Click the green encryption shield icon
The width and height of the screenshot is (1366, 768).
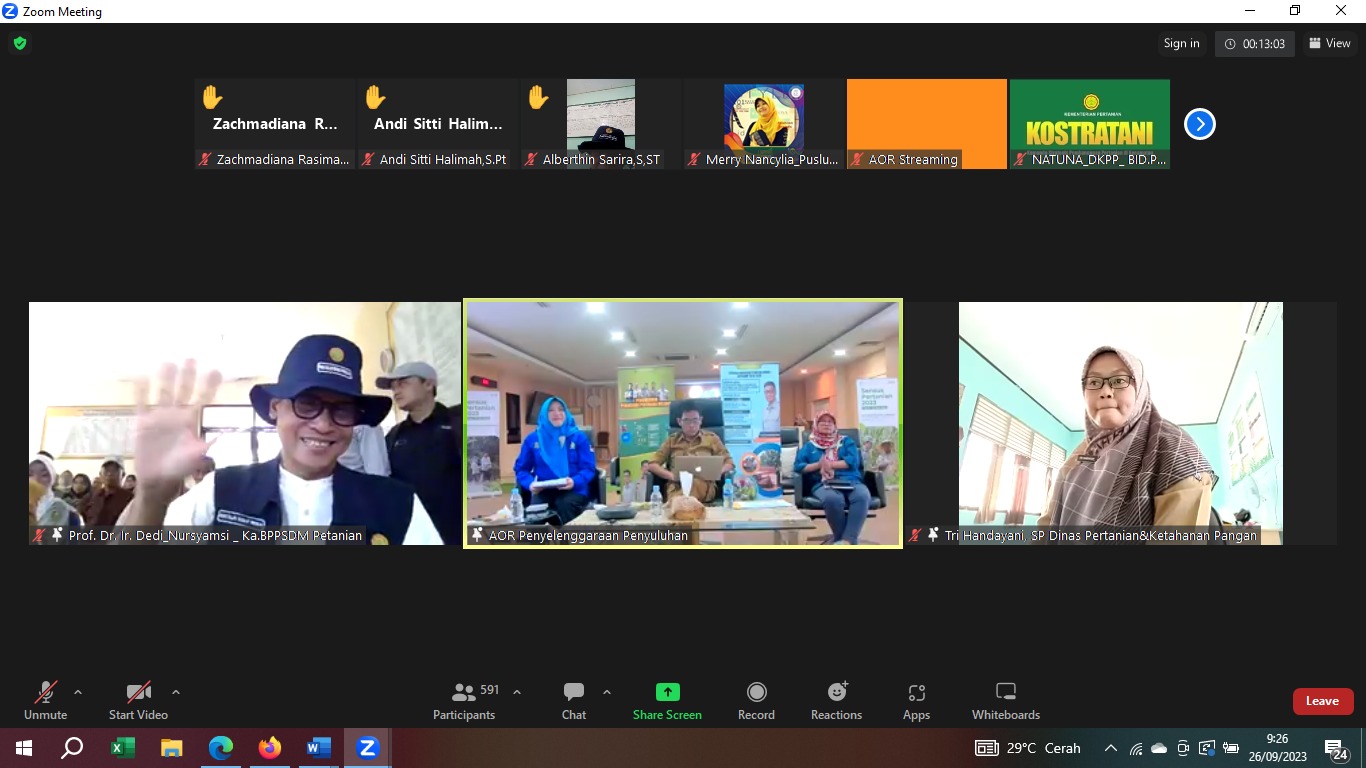pos(19,44)
